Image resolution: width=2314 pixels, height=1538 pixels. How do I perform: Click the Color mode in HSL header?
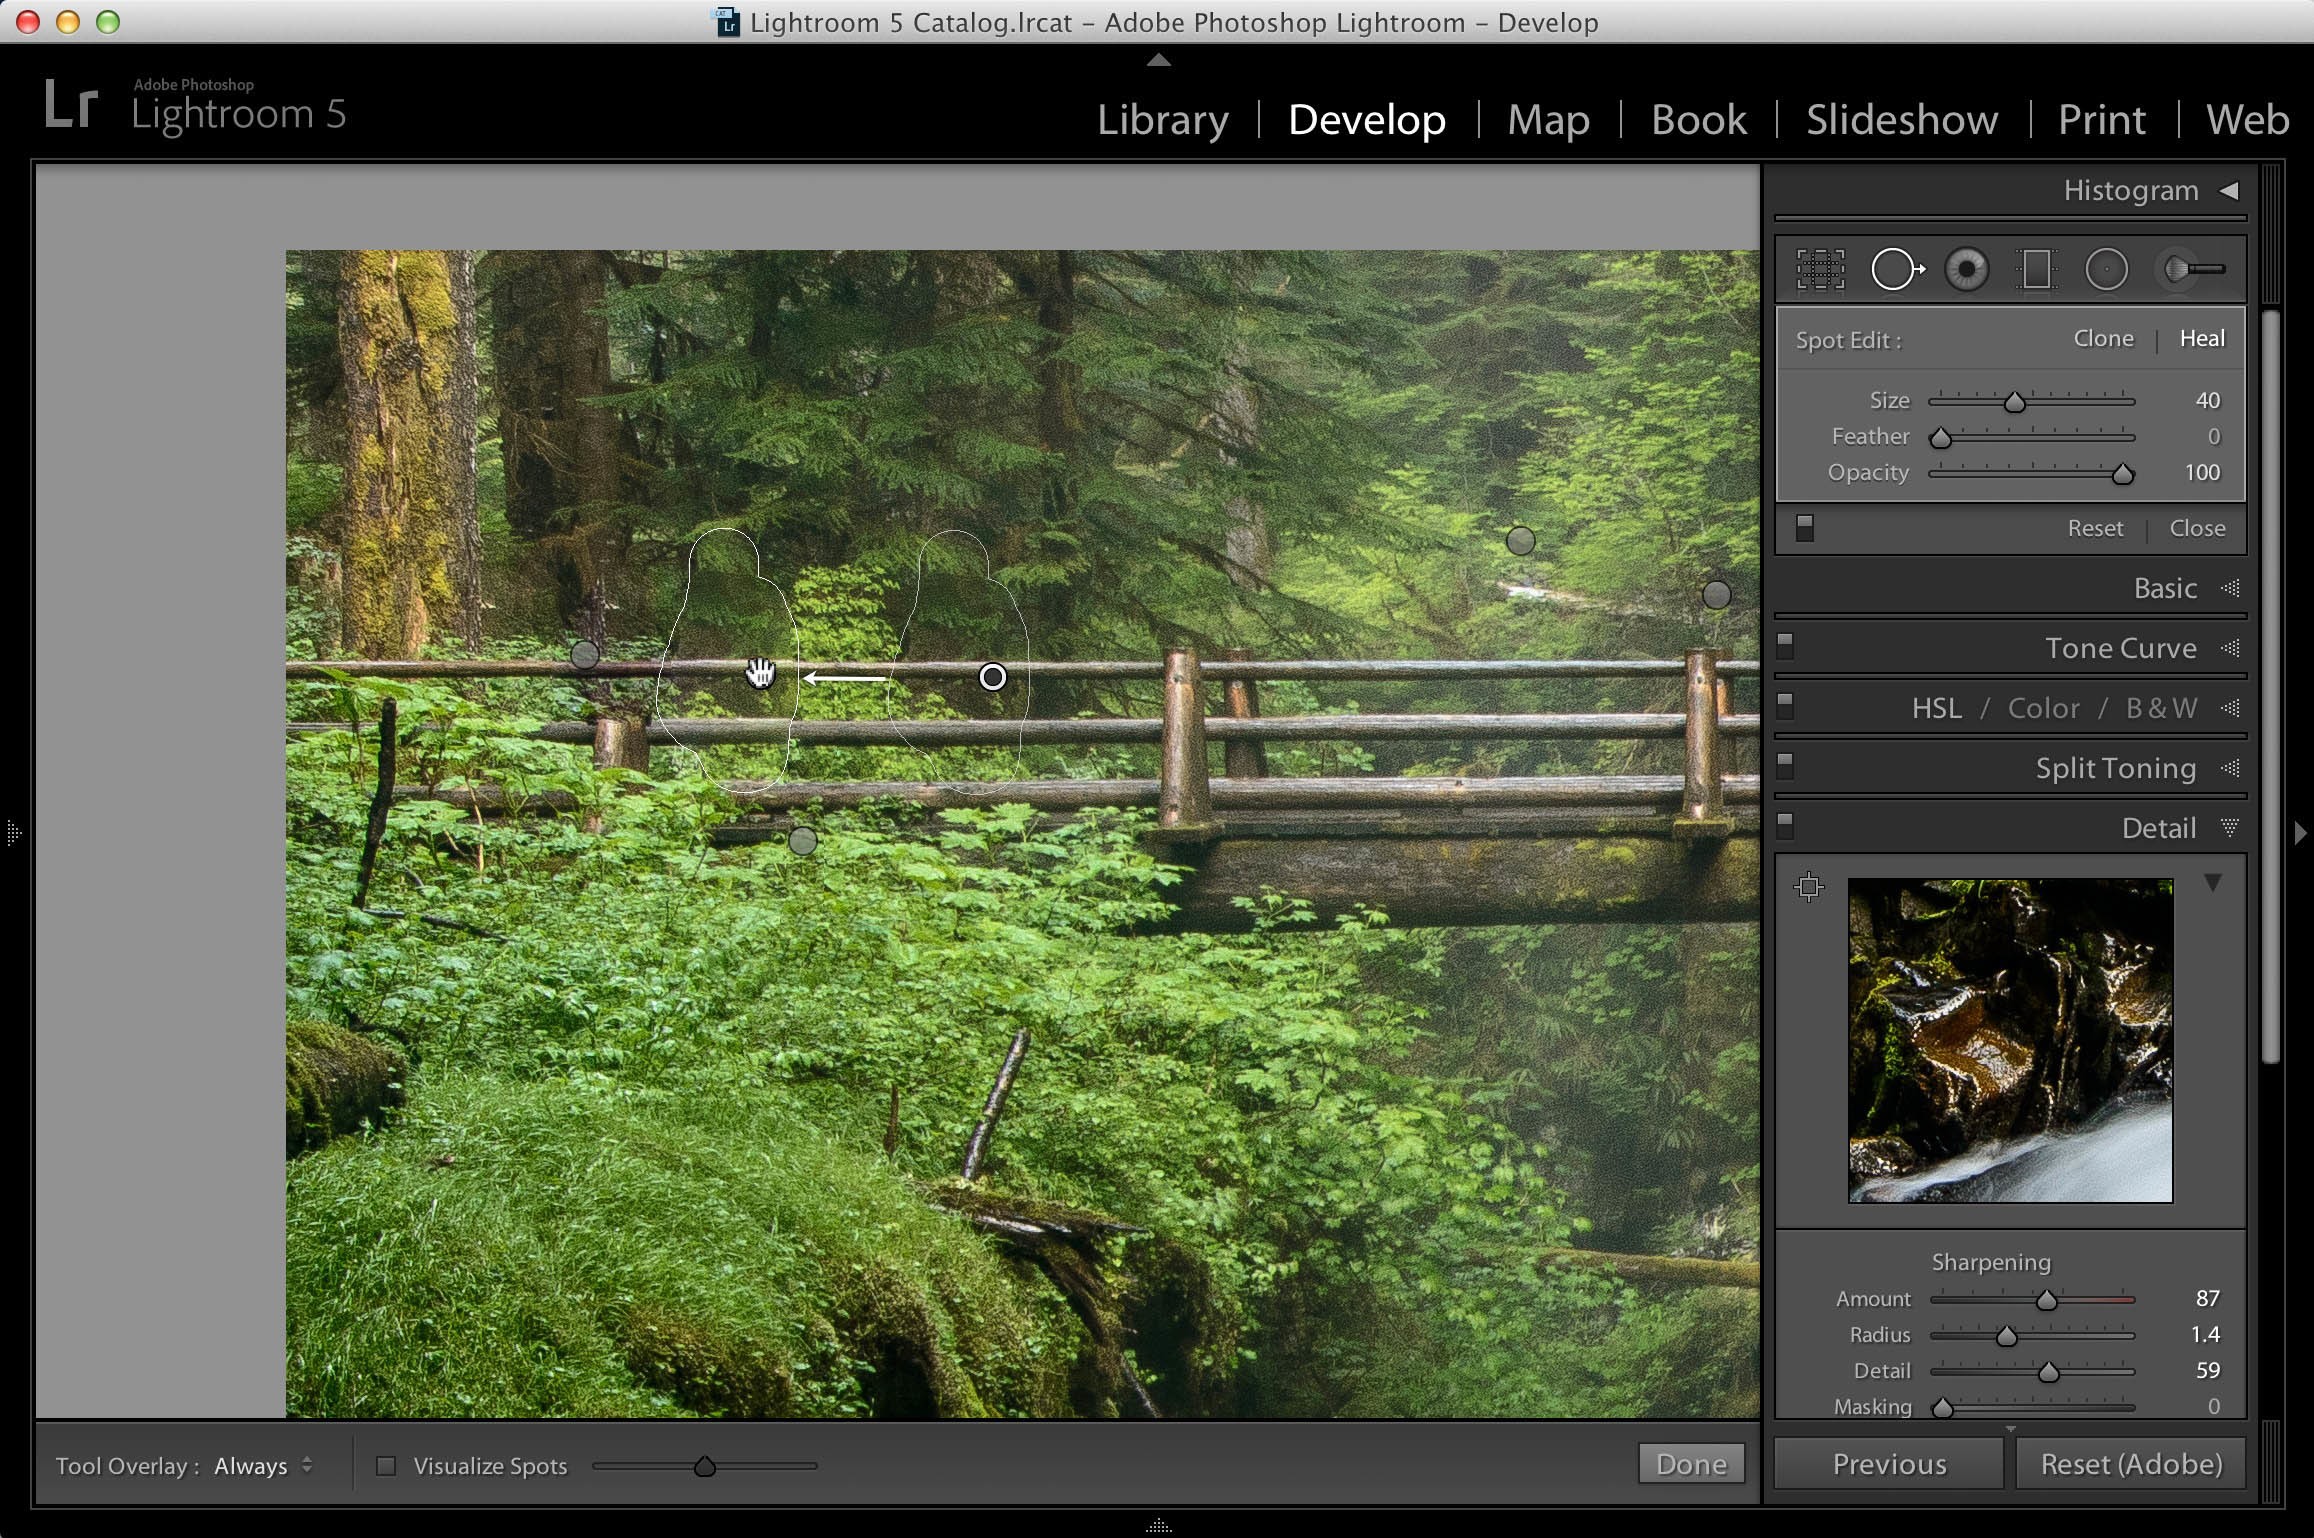tap(2043, 708)
